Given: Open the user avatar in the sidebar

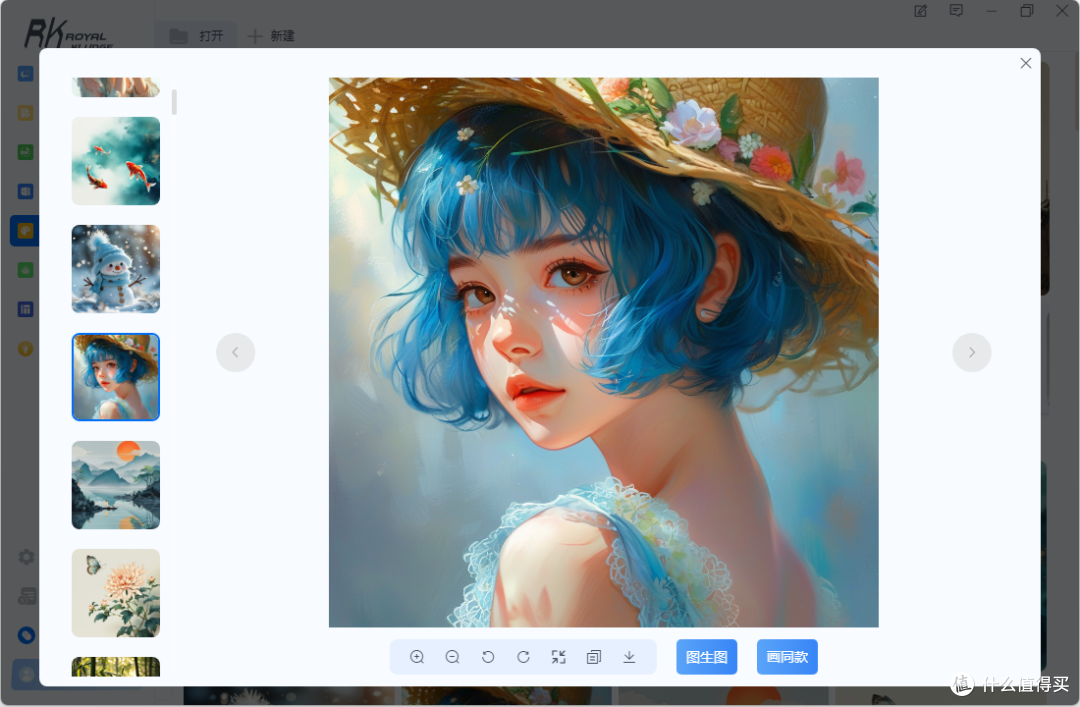Looking at the screenshot, I should click(26, 675).
